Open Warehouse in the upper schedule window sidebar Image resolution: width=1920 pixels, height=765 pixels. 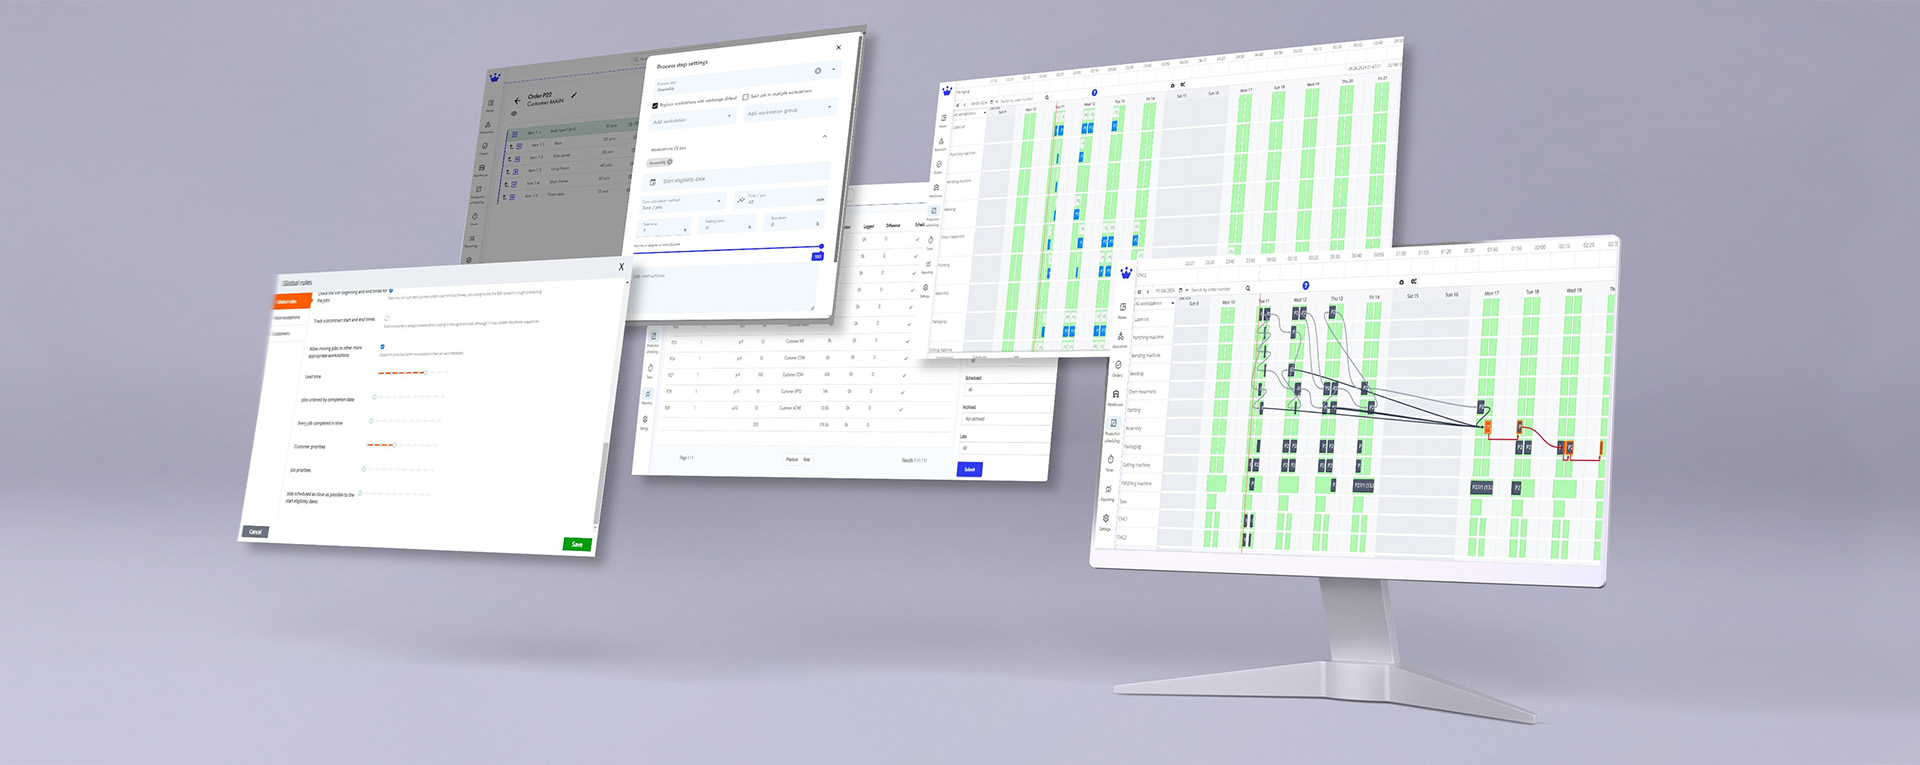coord(936,189)
